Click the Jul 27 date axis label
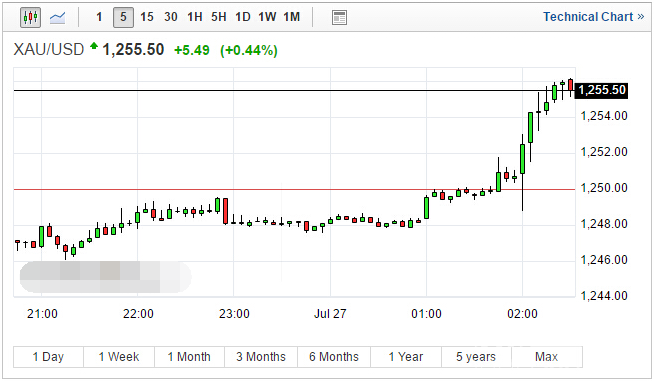 coord(330,314)
